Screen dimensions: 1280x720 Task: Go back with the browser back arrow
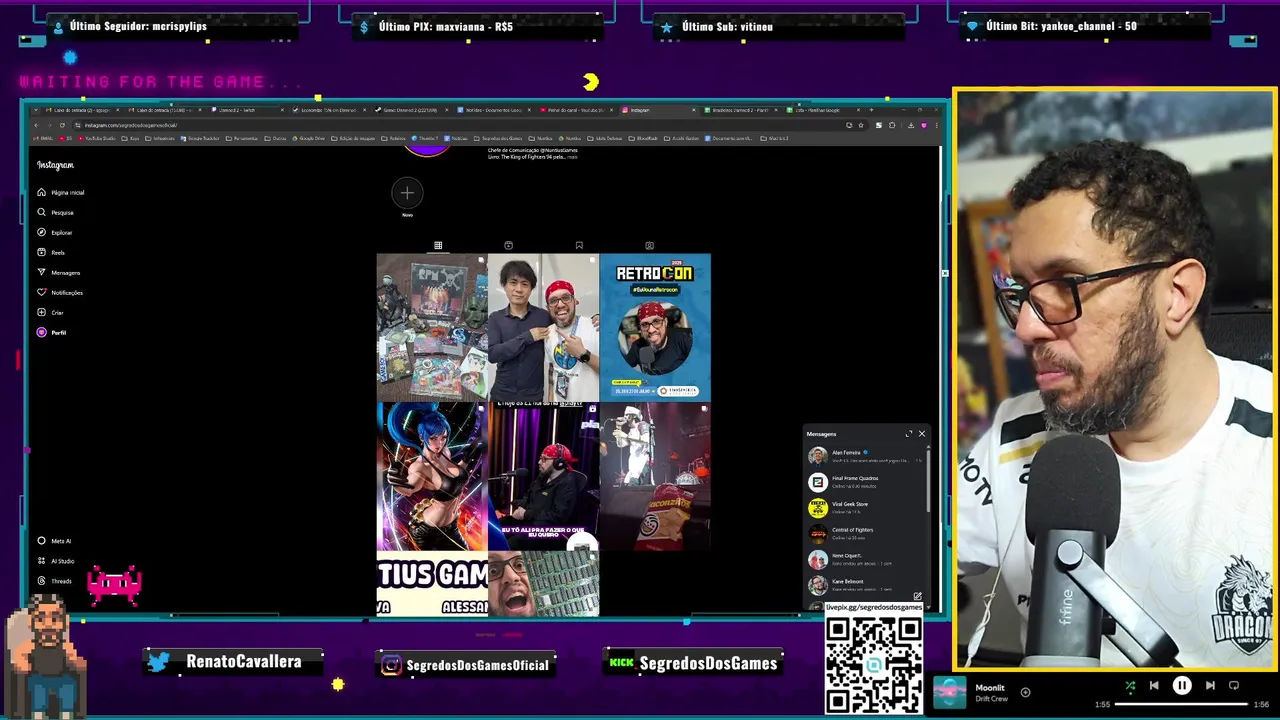pos(36,125)
